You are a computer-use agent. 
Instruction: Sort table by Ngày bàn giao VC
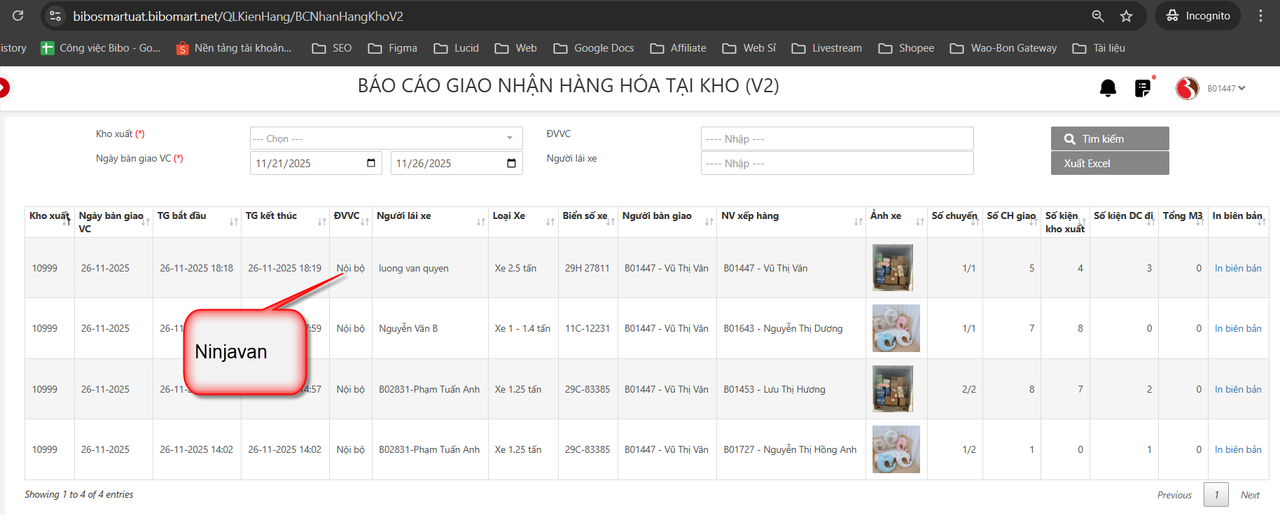114,222
